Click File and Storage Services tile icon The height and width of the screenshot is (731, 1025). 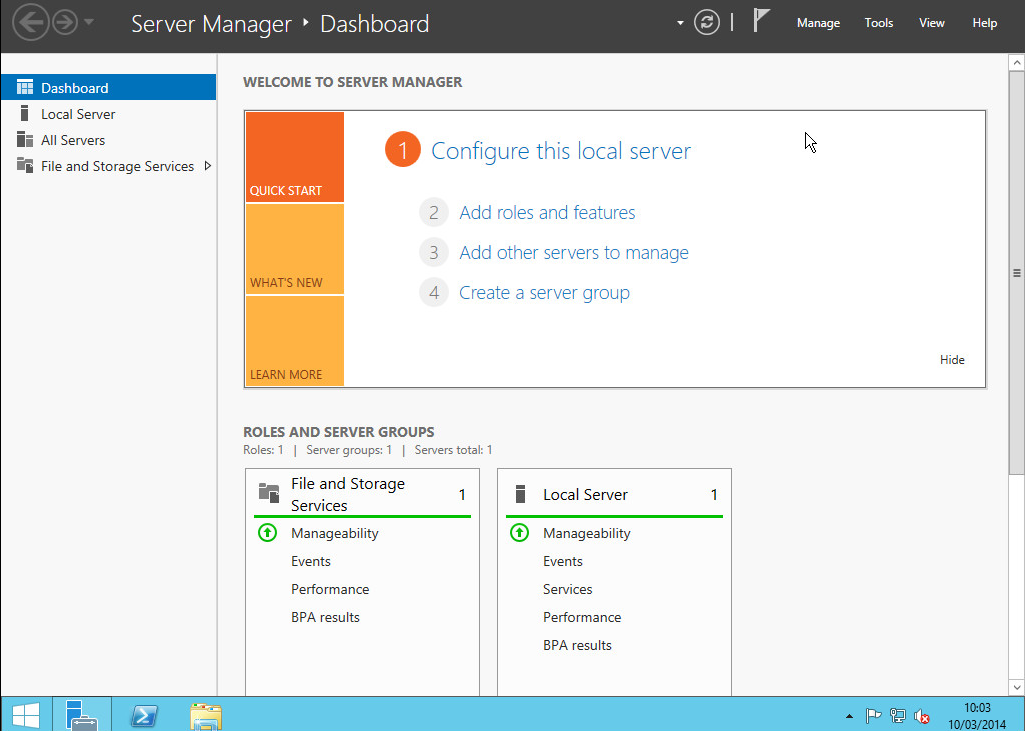click(269, 492)
